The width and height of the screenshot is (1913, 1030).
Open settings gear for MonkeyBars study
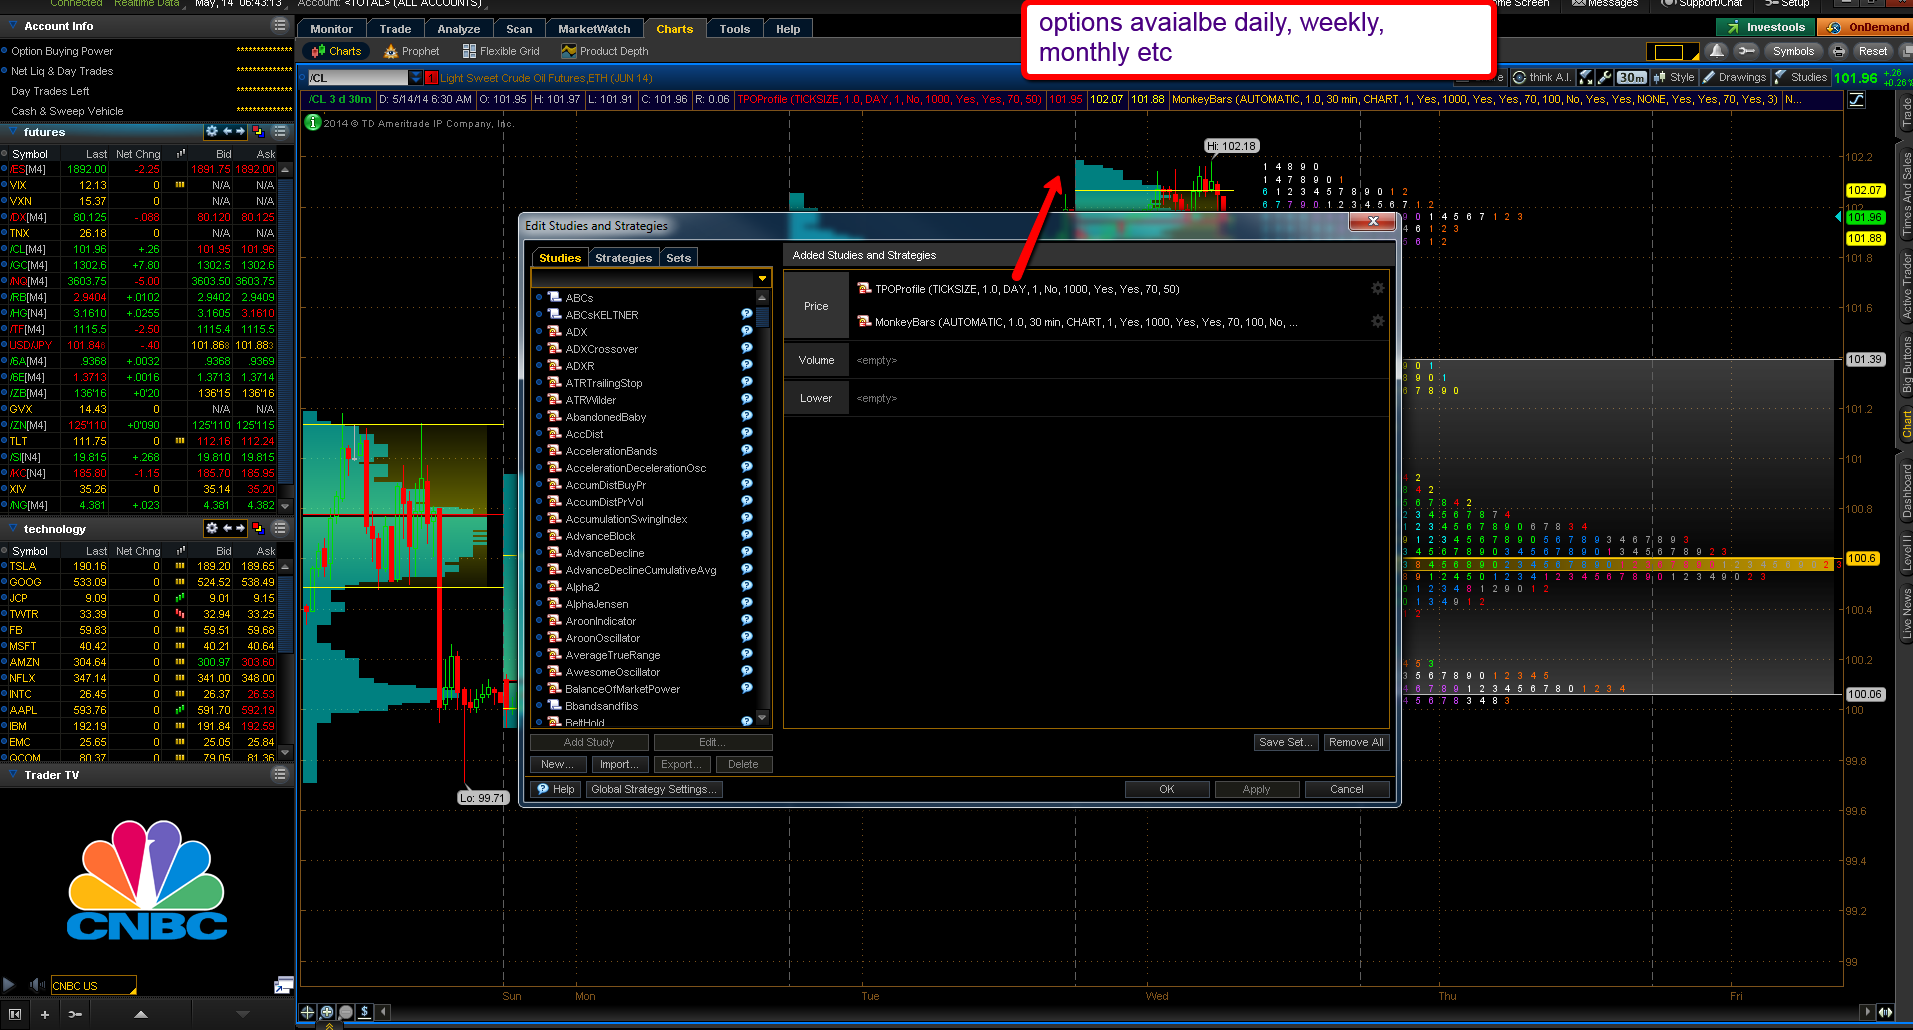tap(1377, 321)
